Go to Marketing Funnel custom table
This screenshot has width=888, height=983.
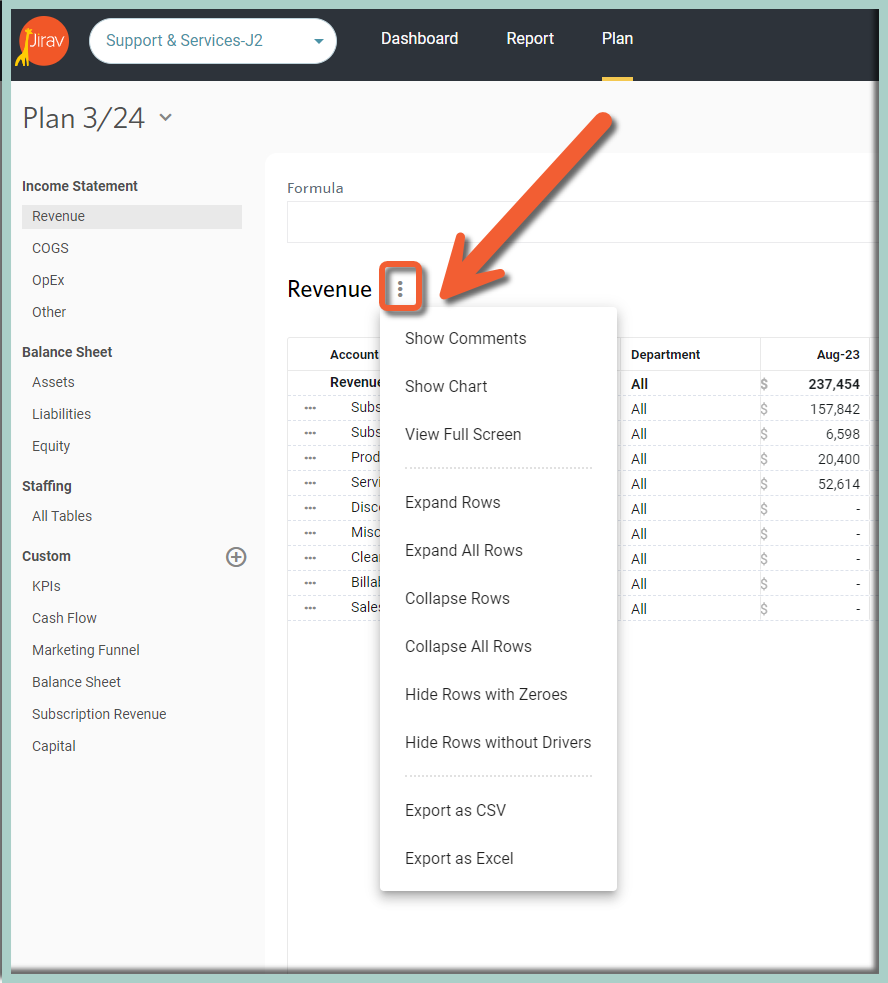tap(86, 650)
